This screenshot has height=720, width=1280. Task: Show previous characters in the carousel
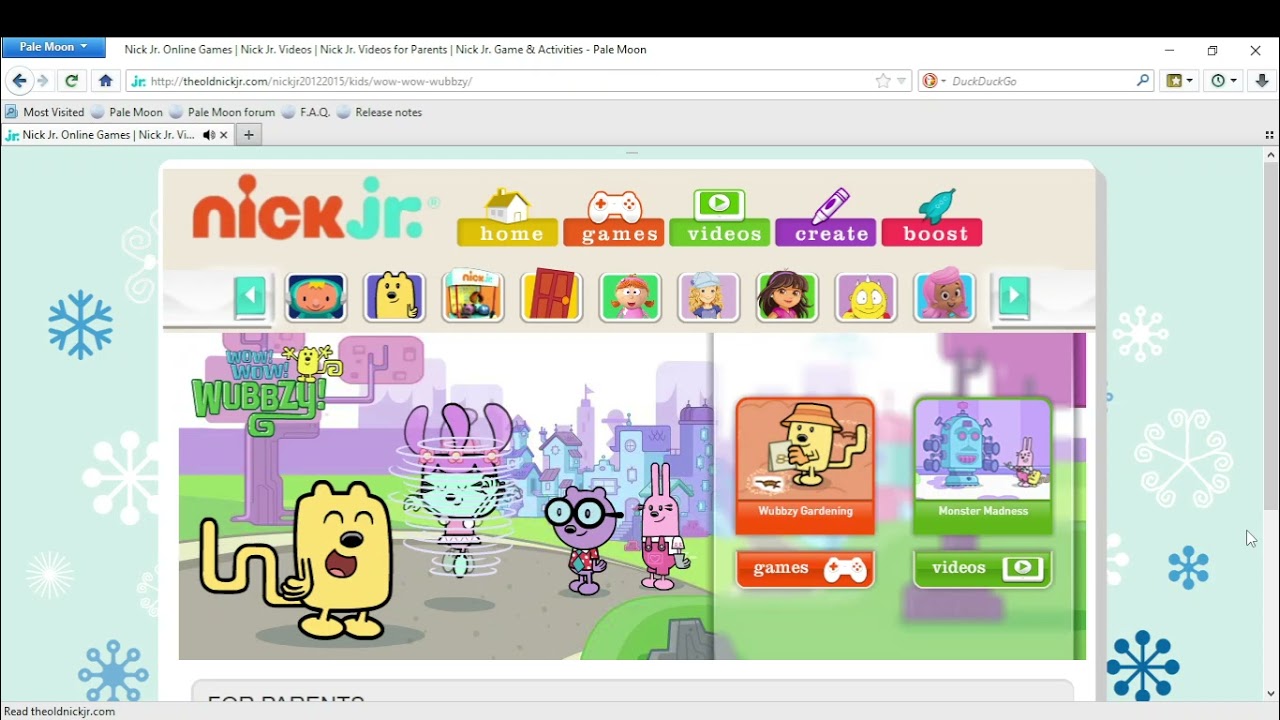tap(250, 296)
